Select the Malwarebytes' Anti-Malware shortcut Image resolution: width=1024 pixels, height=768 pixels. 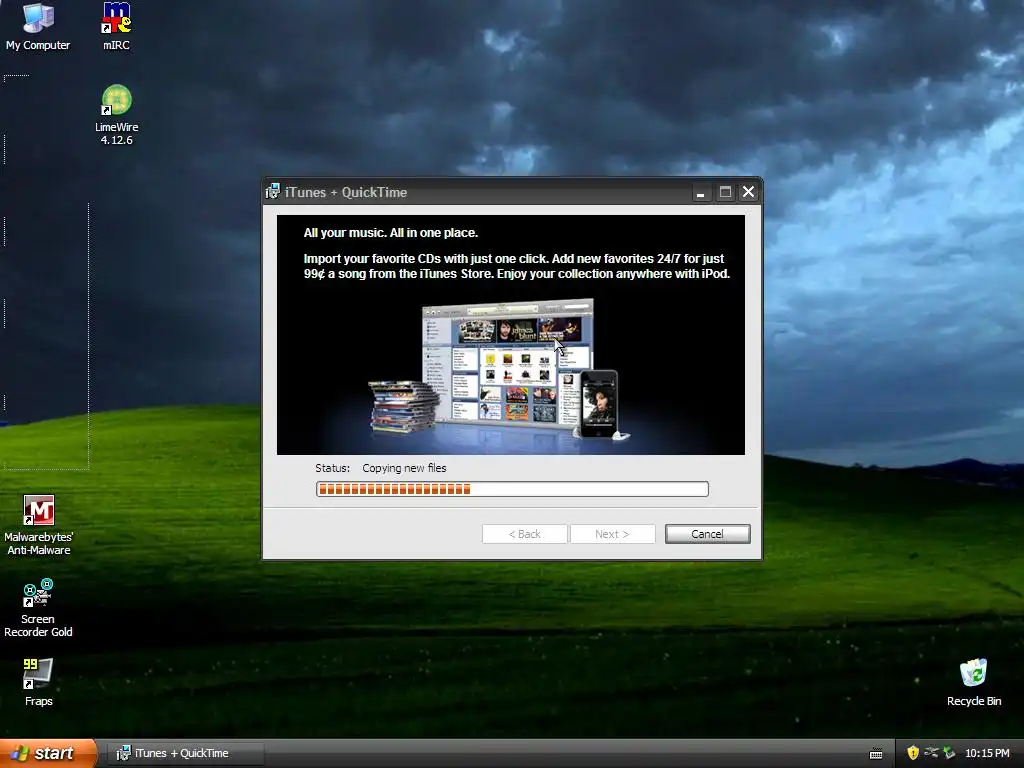pos(39,525)
